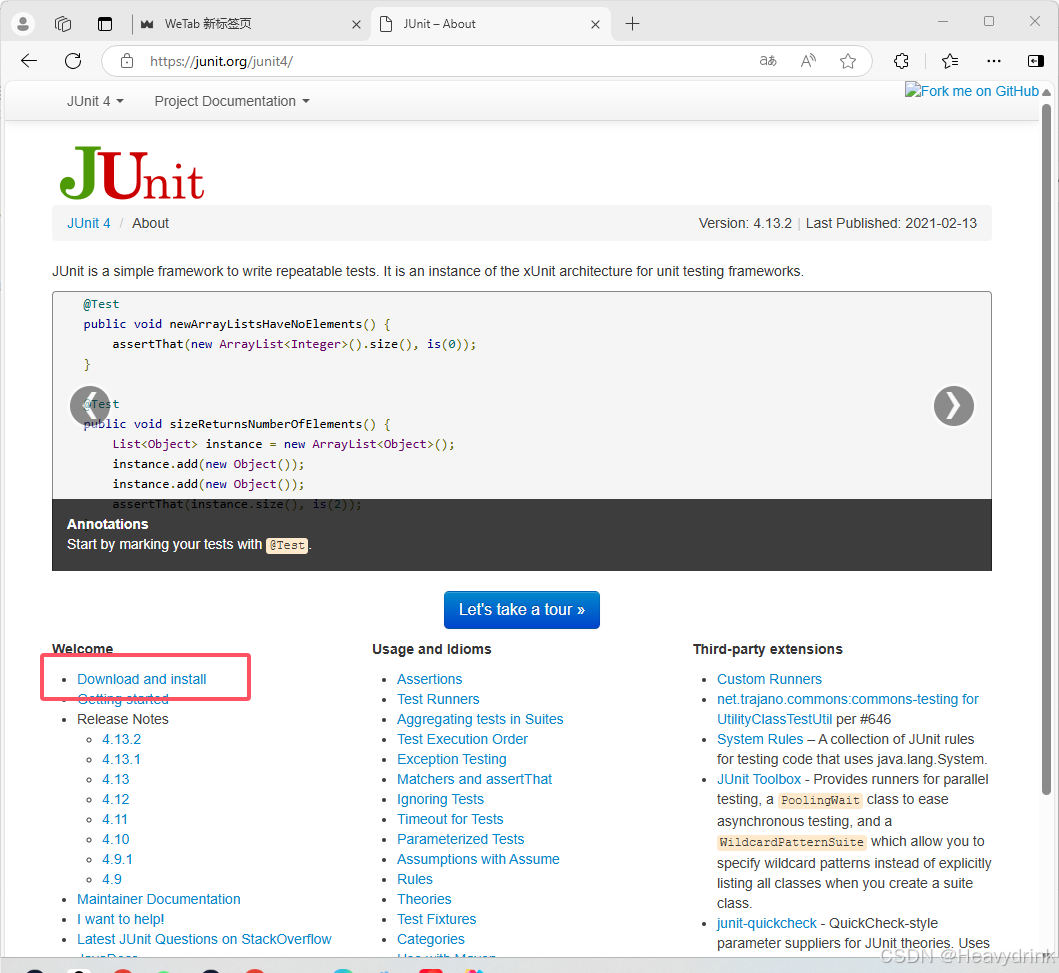
Task: Click the 'About' breadcrumb text
Action: tap(150, 223)
